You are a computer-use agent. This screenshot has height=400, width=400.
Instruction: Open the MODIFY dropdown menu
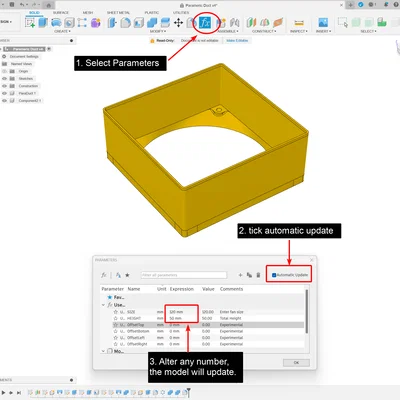(158, 31)
